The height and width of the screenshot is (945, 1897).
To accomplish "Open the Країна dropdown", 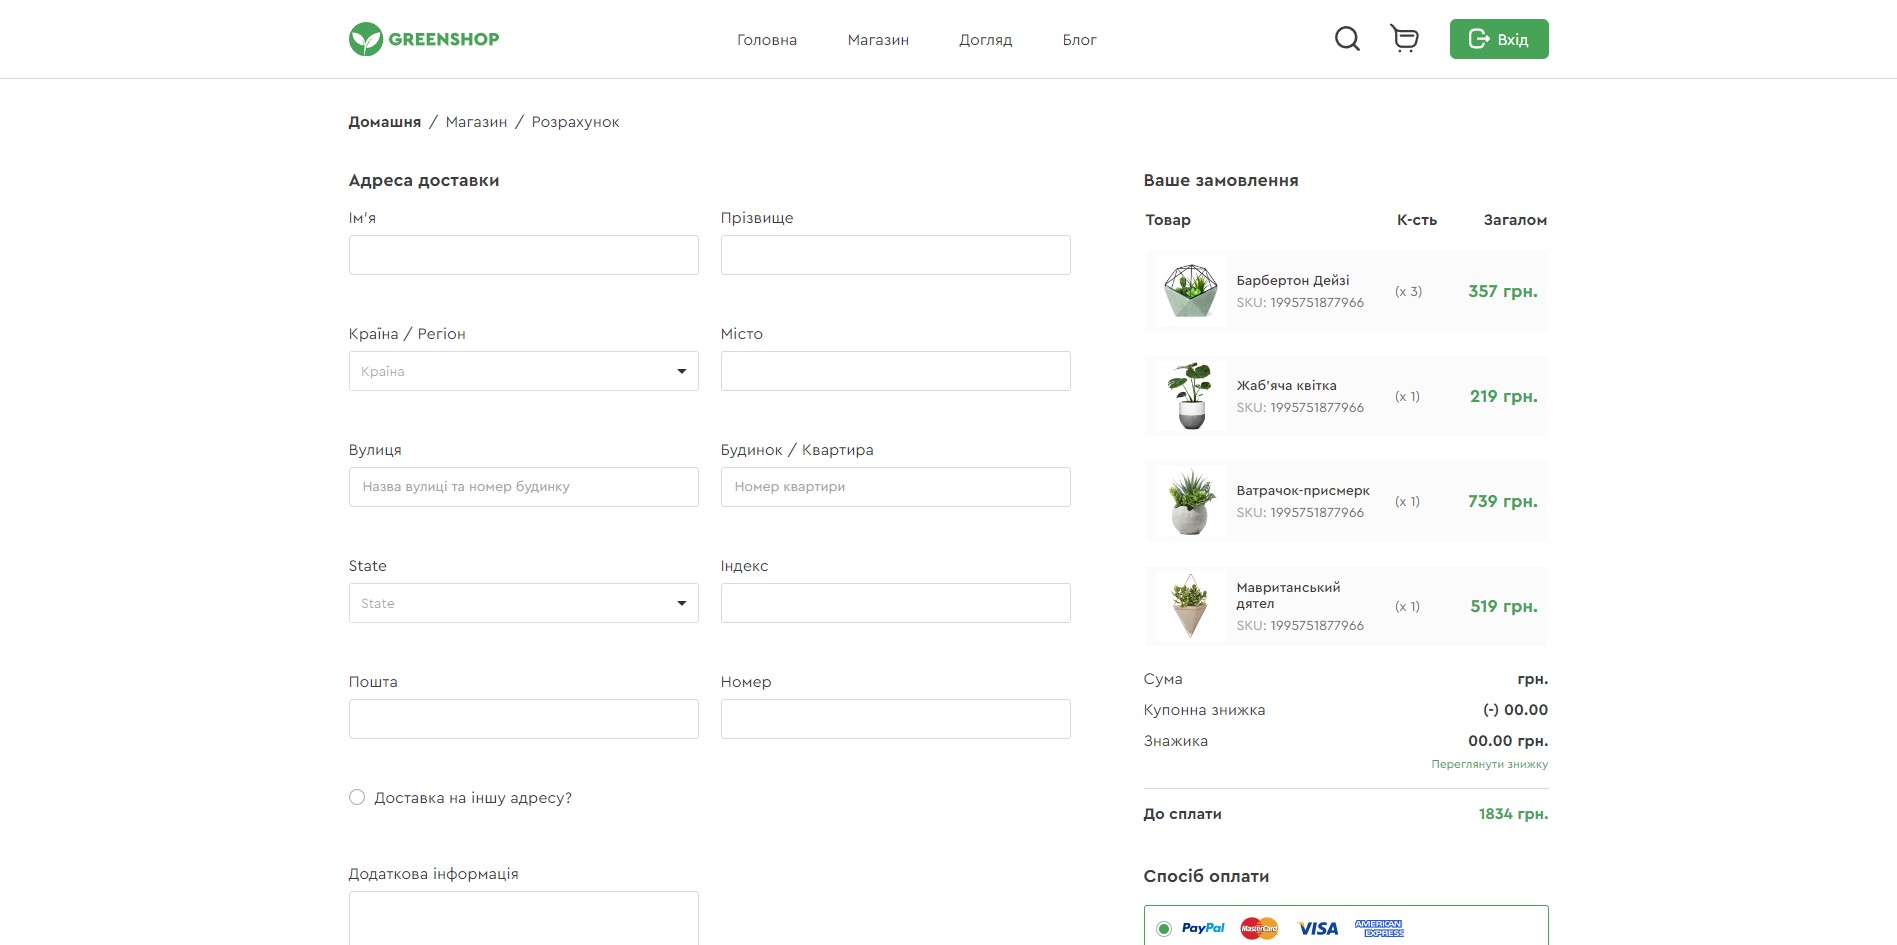I will (524, 371).
